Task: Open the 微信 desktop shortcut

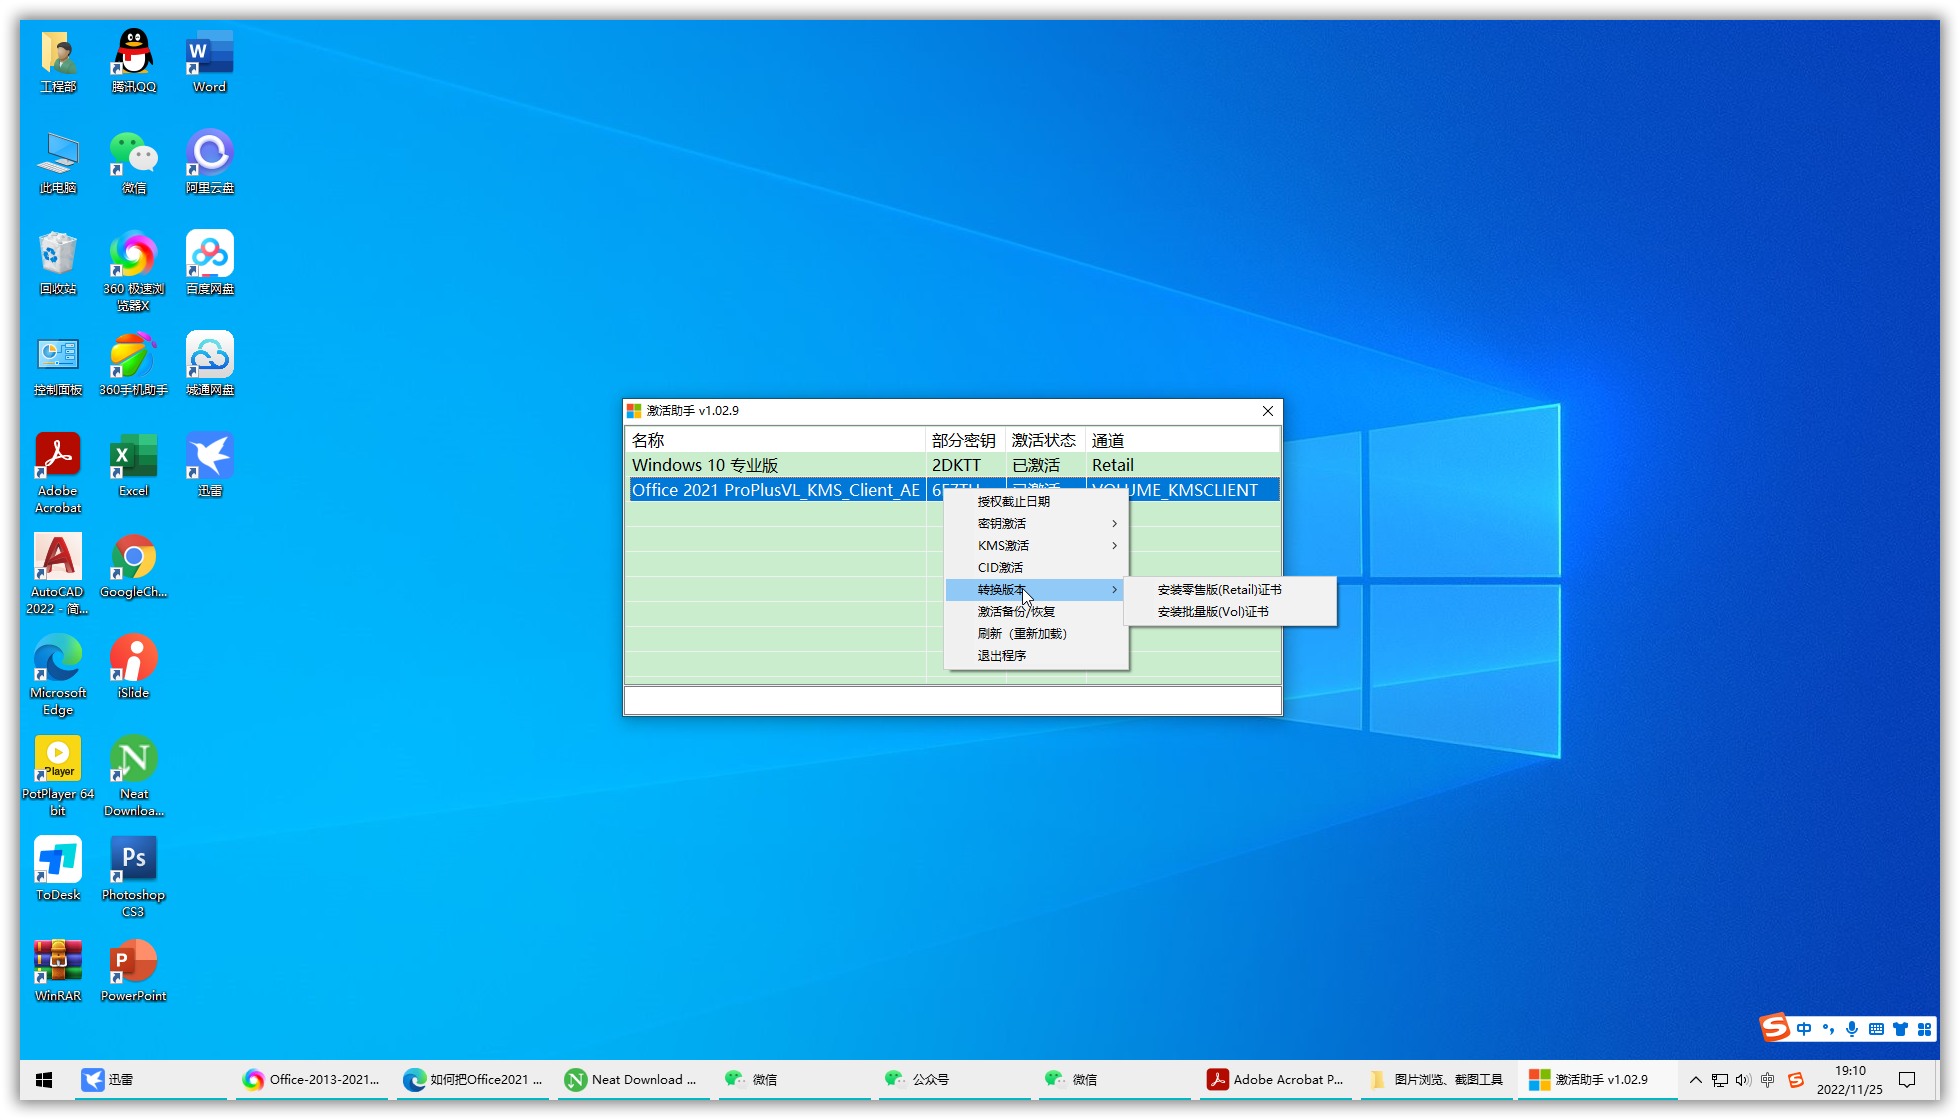Action: click(133, 162)
